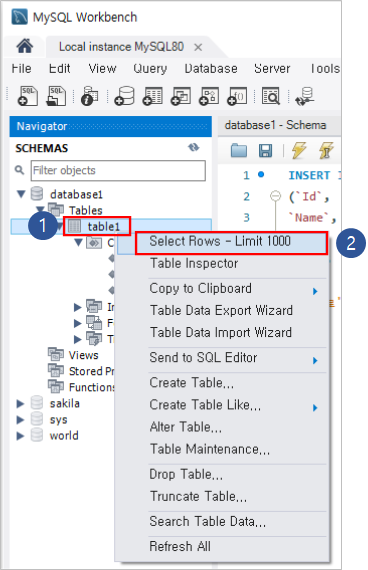Open the Tools menu
Screen dimensions: 368x570
click(x=325, y=68)
